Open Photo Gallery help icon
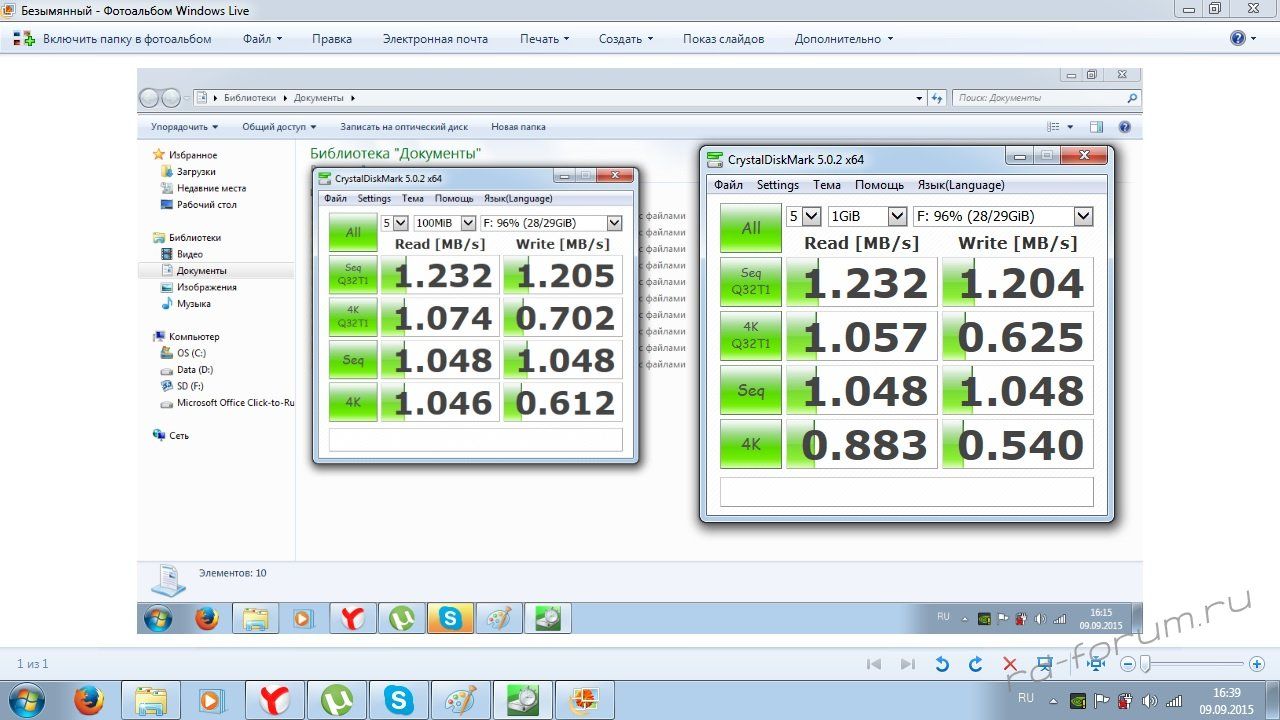The width and height of the screenshot is (1280, 720). (1238, 39)
